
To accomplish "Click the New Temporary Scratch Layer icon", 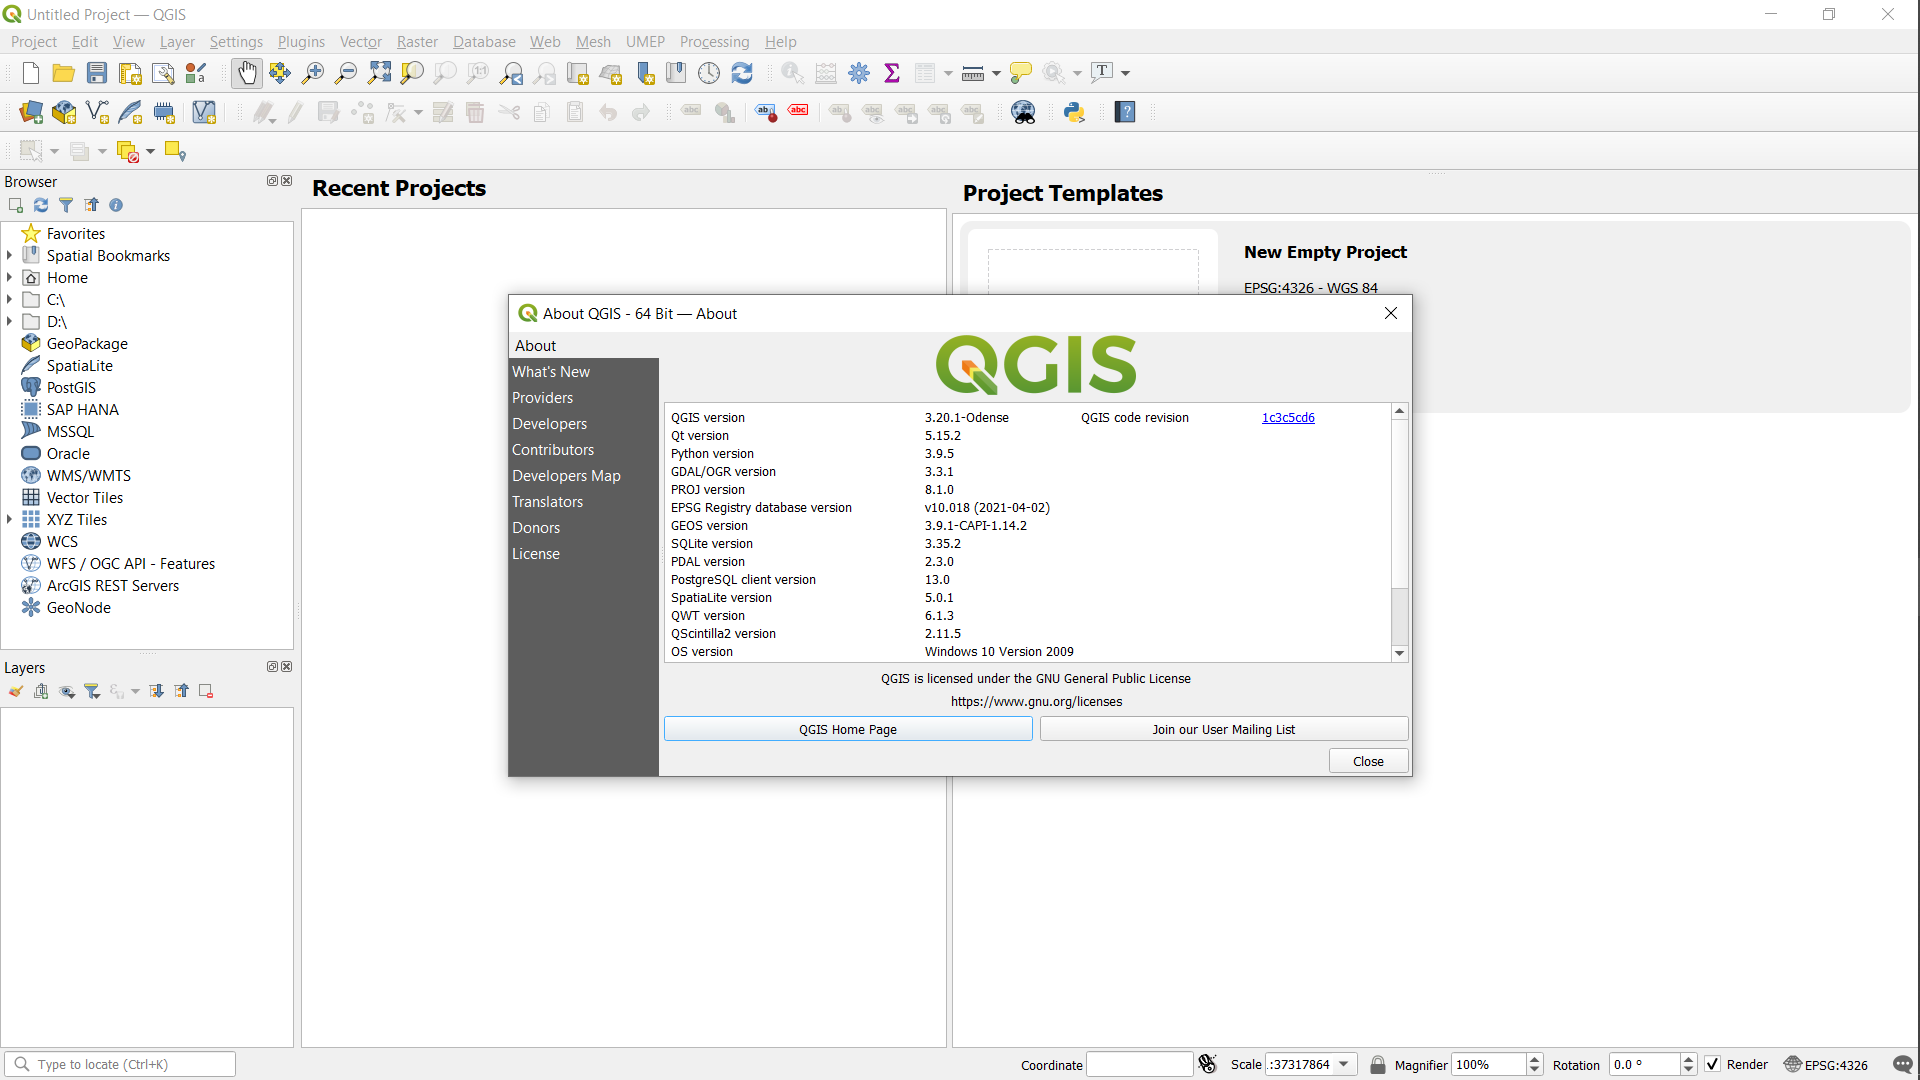I will pyautogui.click(x=163, y=112).
